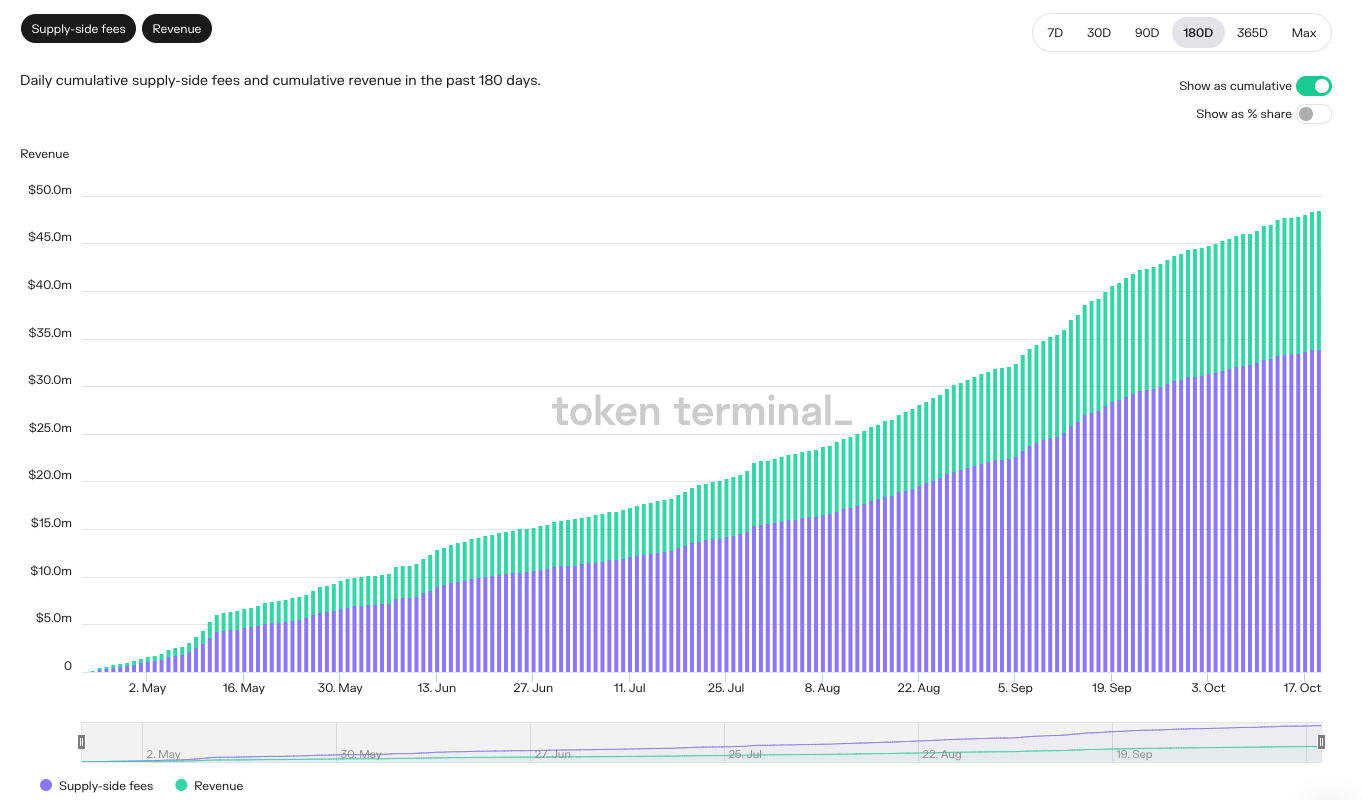Hide the Revenue series via legend label
The image size is (1362, 800).
(x=219, y=786)
